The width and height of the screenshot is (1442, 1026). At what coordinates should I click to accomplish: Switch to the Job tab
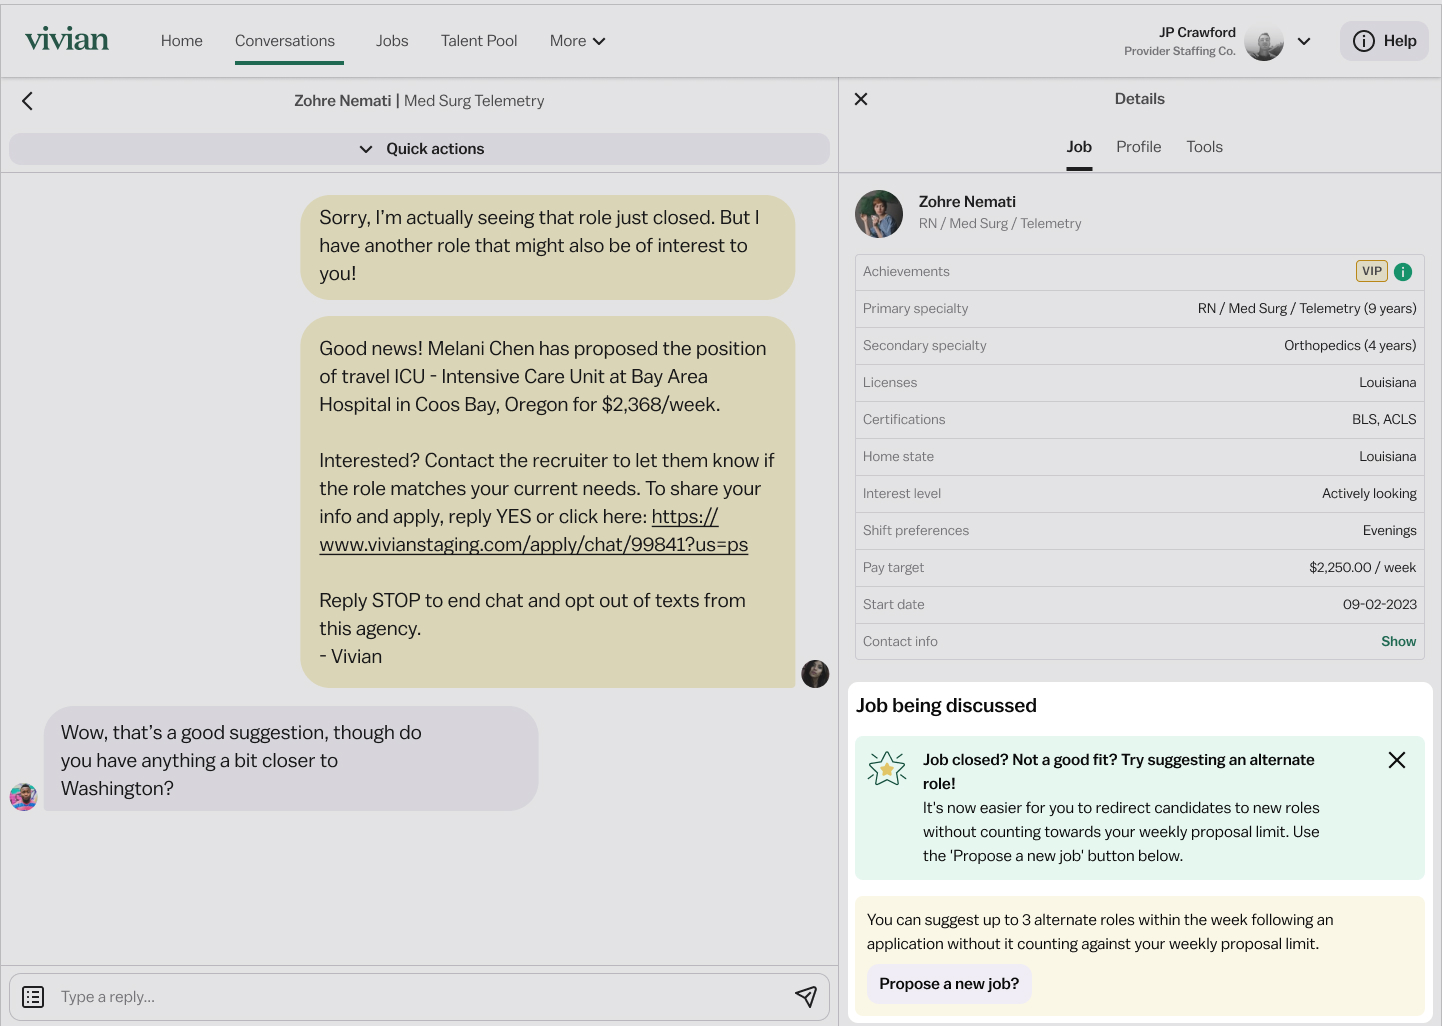click(x=1079, y=147)
